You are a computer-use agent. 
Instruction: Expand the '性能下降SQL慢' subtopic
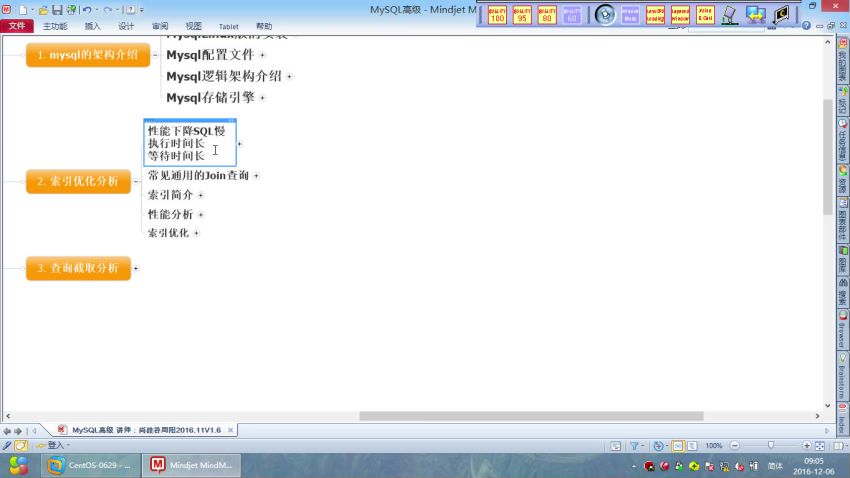[239, 144]
